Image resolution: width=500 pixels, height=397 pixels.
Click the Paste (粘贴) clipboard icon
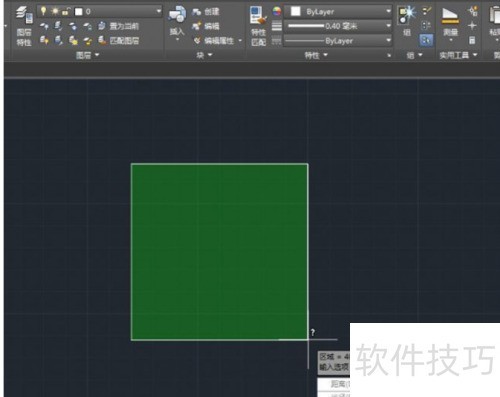[x=495, y=15]
